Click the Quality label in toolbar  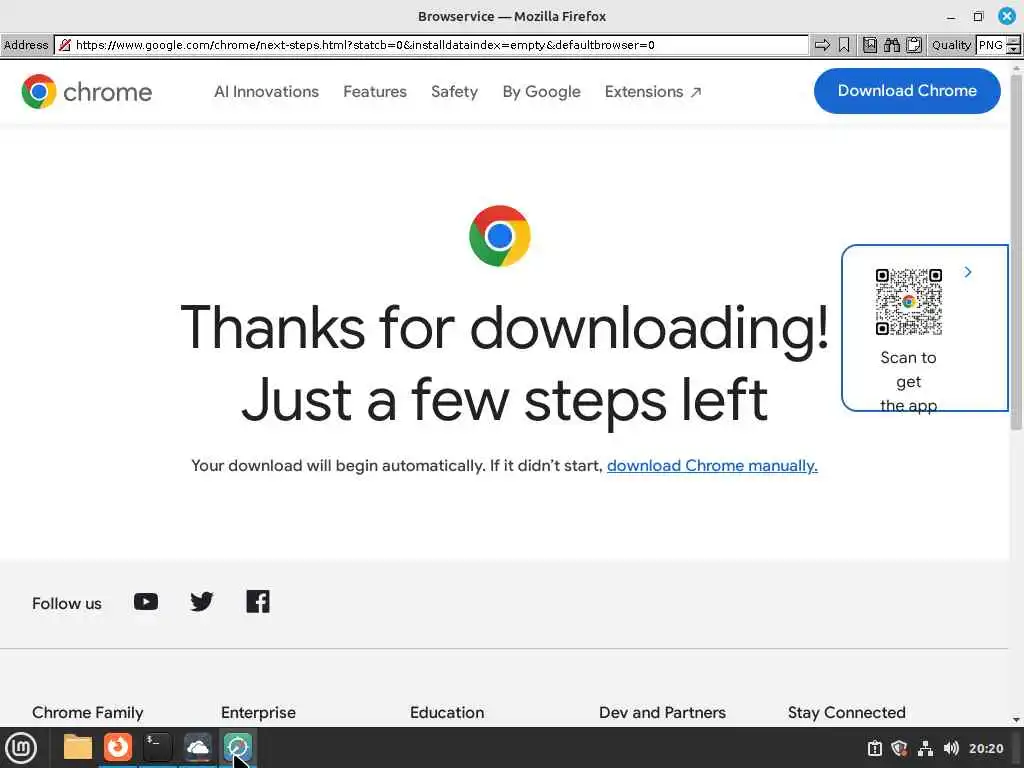click(x=951, y=45)
